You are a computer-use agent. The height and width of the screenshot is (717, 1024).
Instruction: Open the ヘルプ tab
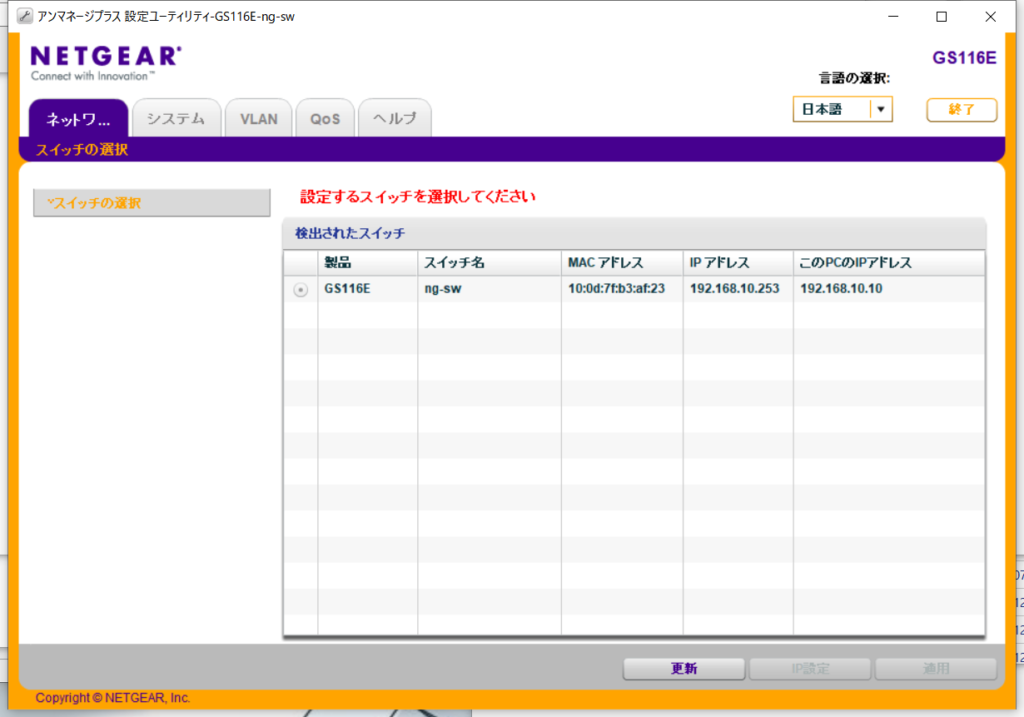pyautogui.click(x=394, y=118)
